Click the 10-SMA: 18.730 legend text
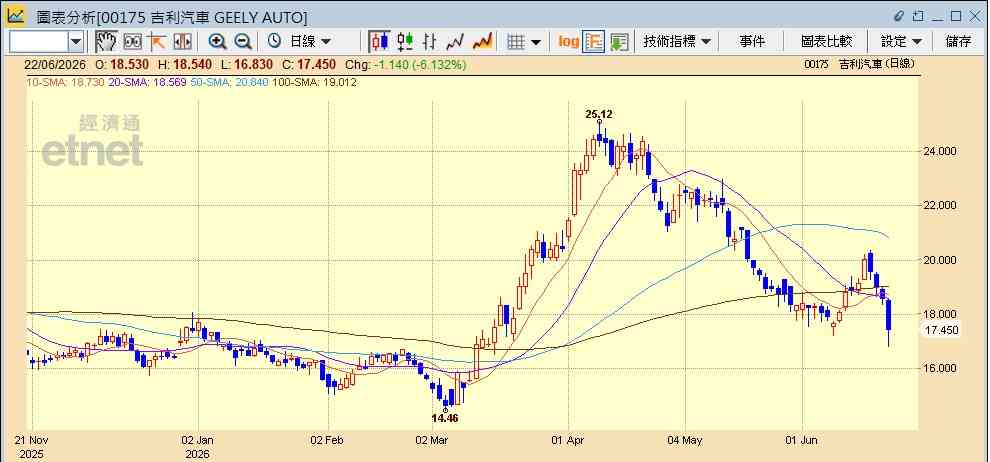This screenshot has width=990, height=462. coord(66,82)
